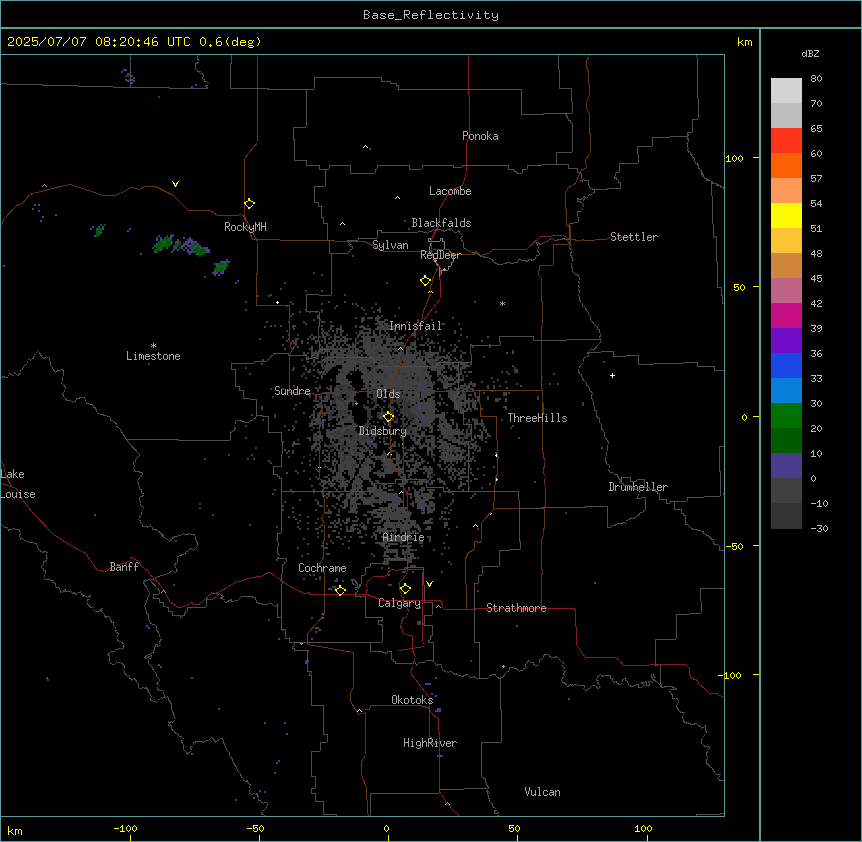The height and width of the screenshot is (842, 862).
Task: Click the Cochrane label
Action: (322, 568)
